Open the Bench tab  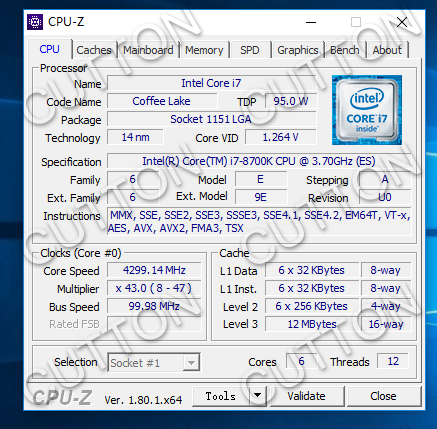(345, 50)
